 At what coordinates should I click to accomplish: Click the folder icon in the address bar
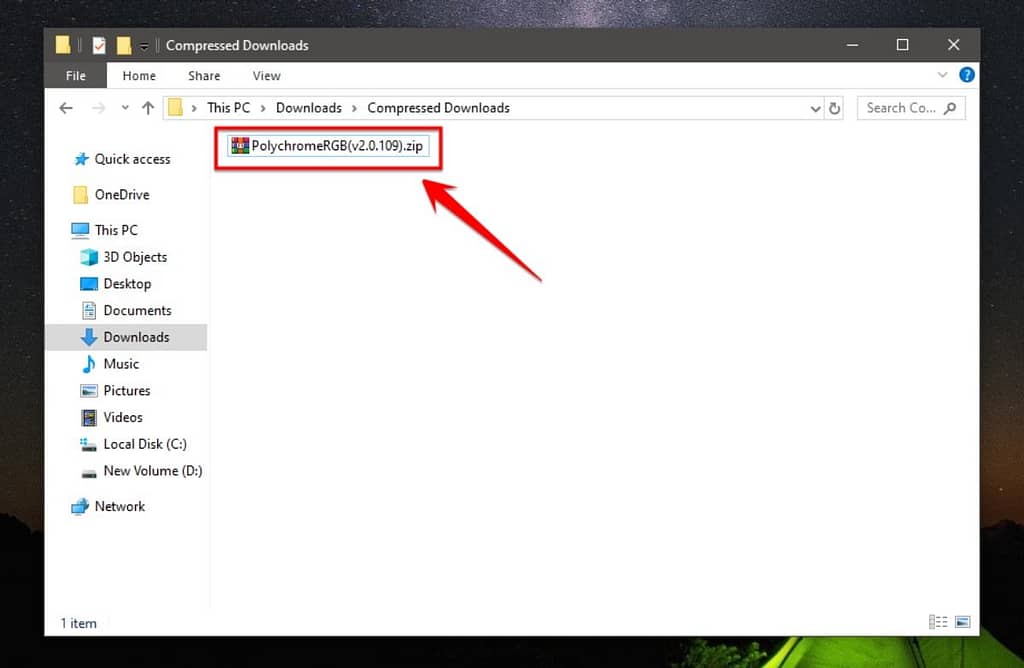click(175, 107)
